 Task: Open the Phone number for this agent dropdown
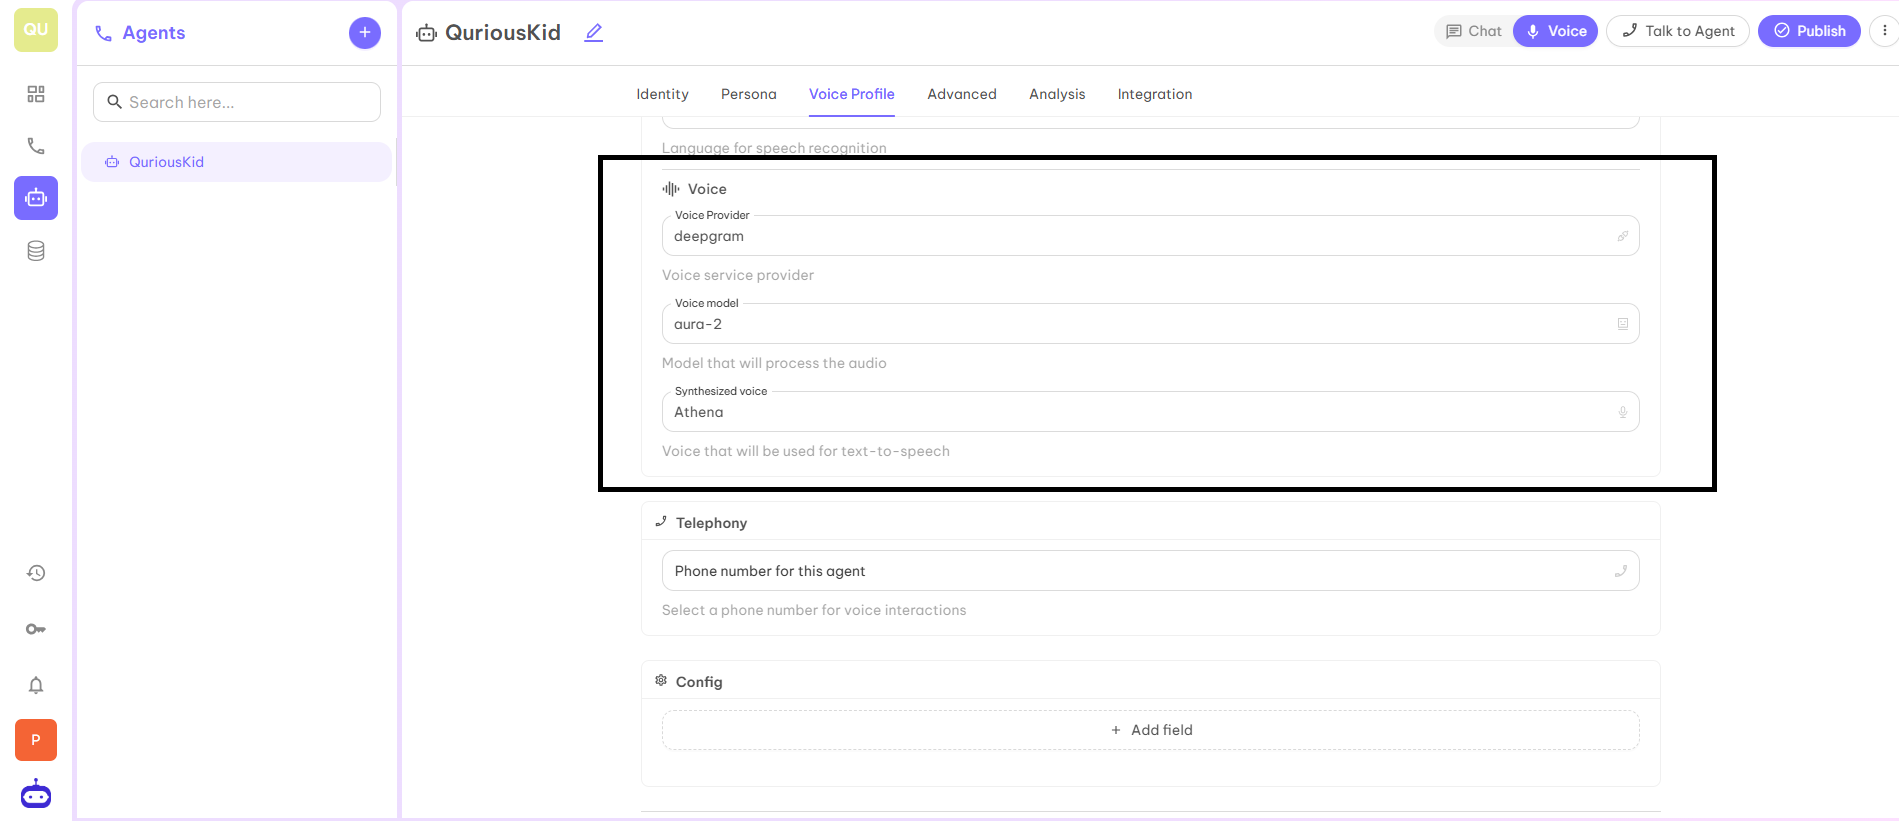(1150, 571)
